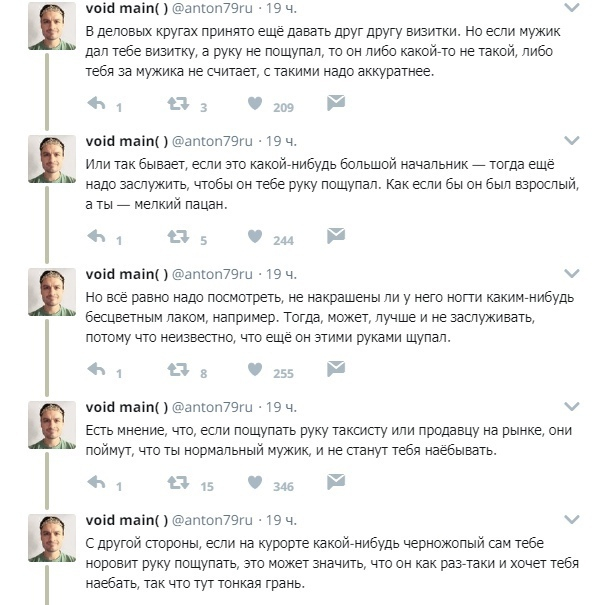609x605 pixels.
Task: Open the 19 ч. timestamp on fourth tweet
Action: tap(280, 408)
